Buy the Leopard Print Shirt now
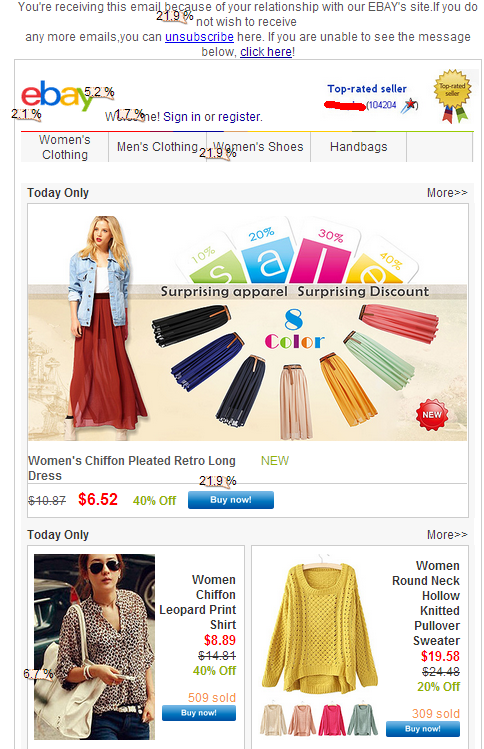484x749 pixels. (x=199, y=713)
